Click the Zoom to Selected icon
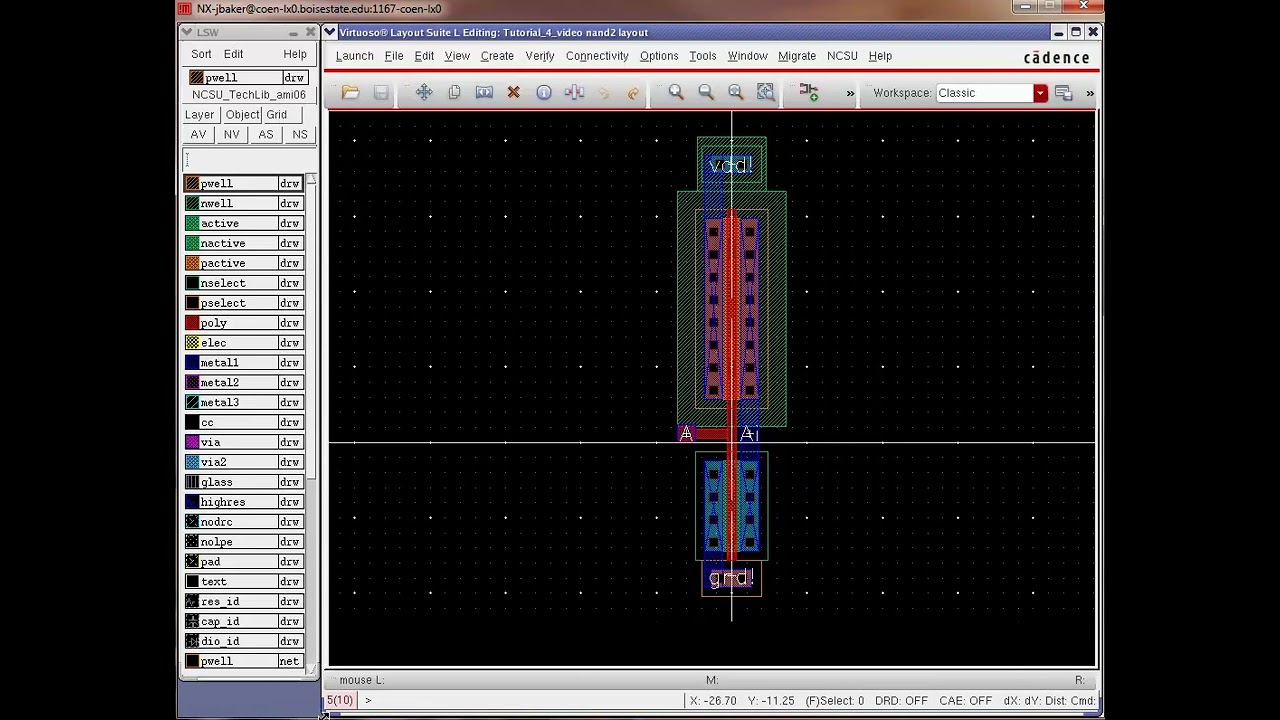 pos(766,93)
